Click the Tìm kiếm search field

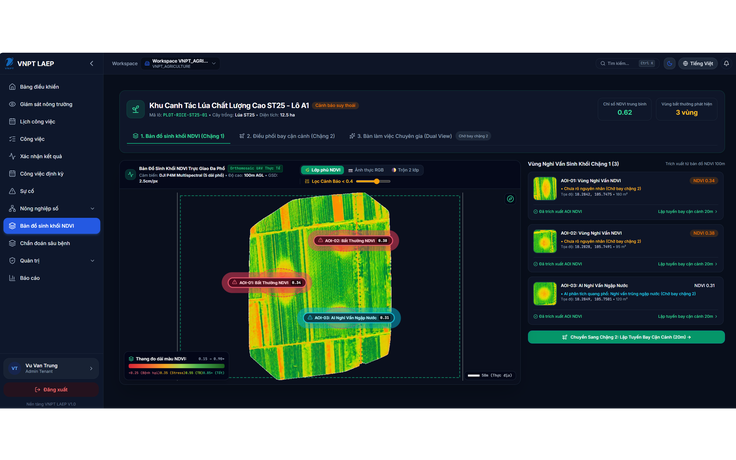click(x=627, y=63)
